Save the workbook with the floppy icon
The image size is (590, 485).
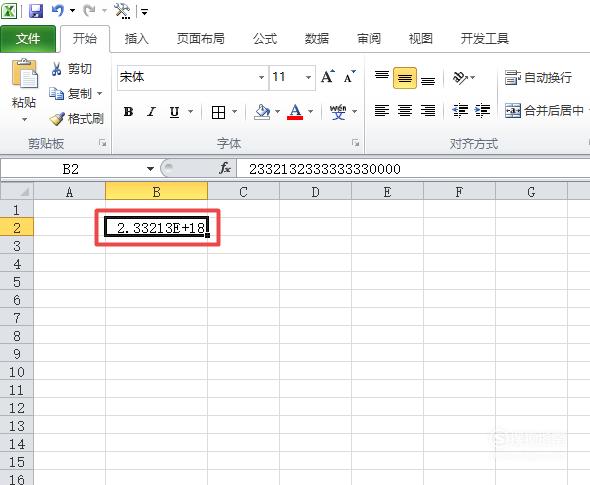click(36, 11)
